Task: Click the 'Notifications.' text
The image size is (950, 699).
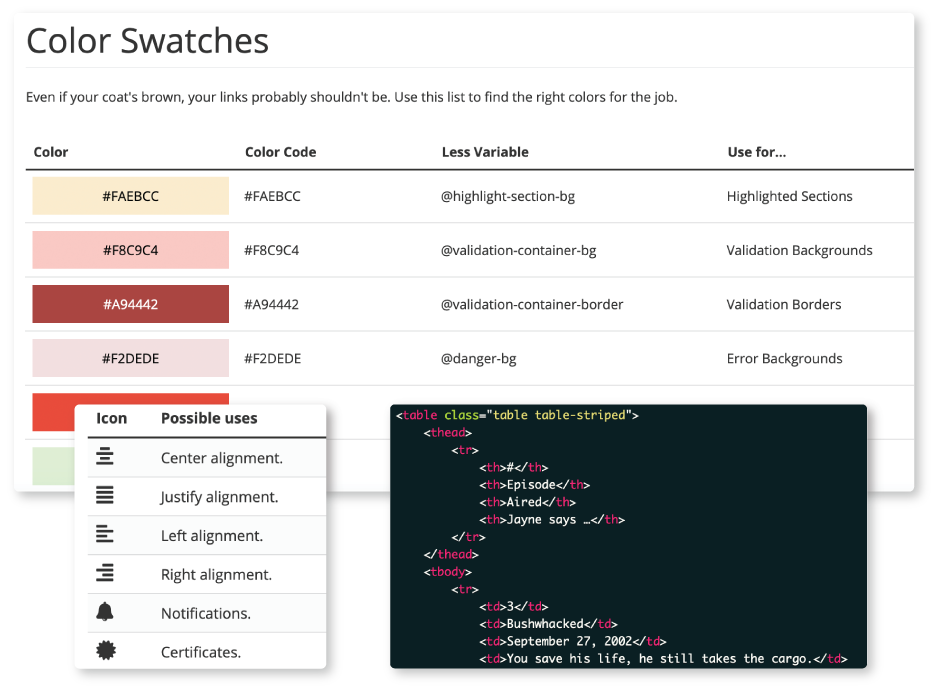Action: 206,613
